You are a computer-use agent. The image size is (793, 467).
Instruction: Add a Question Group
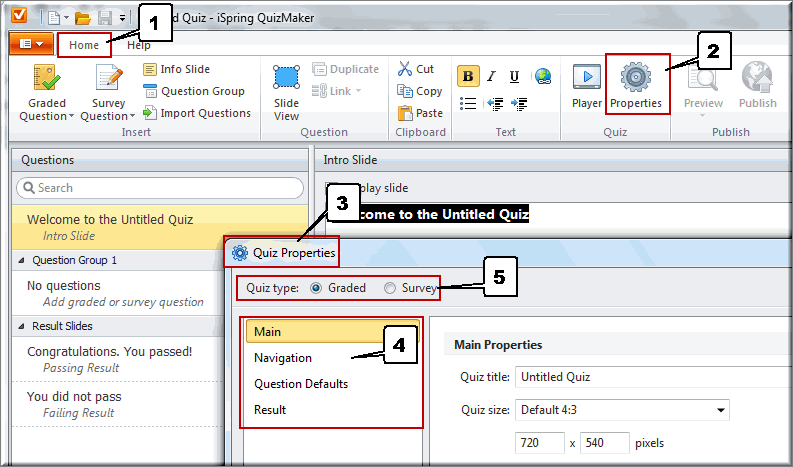point(194,91)
